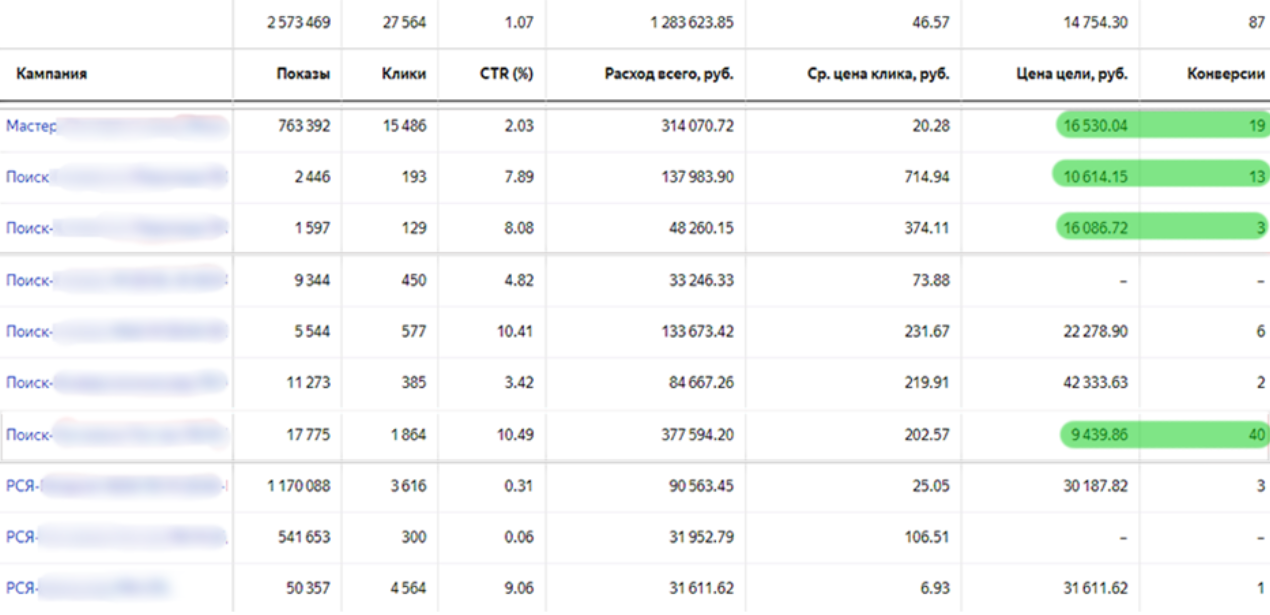Click the green-highlighted goal price 16 530.04

[x=1096, y=126]
